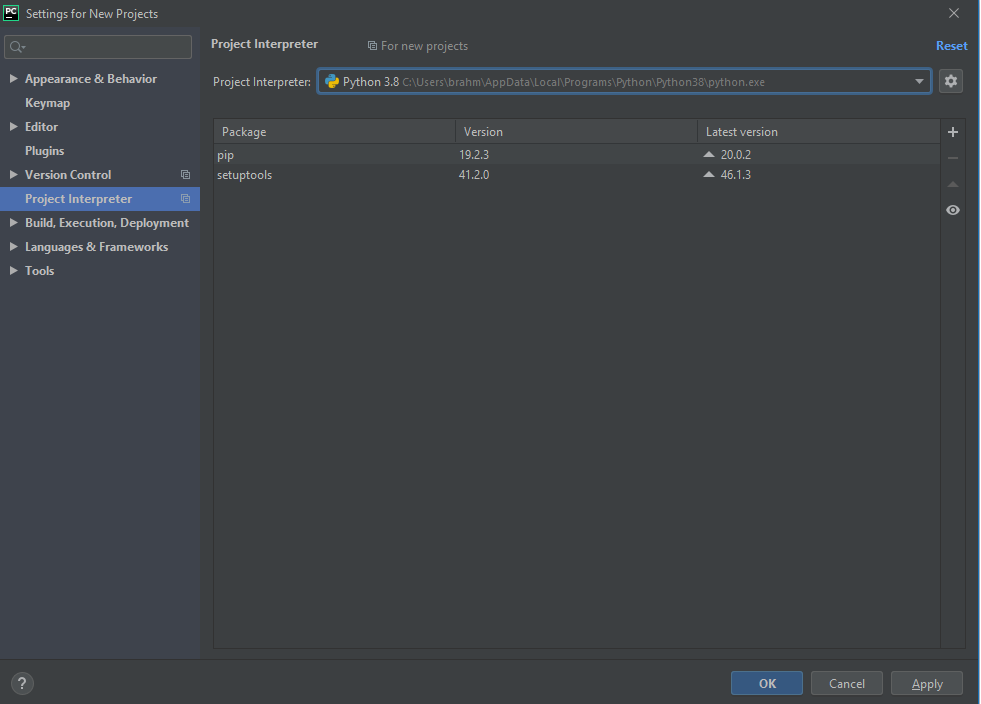The height and width of the screenshot is (704, 981).
Task: Click the settings search field
Action: pos(97,46)
